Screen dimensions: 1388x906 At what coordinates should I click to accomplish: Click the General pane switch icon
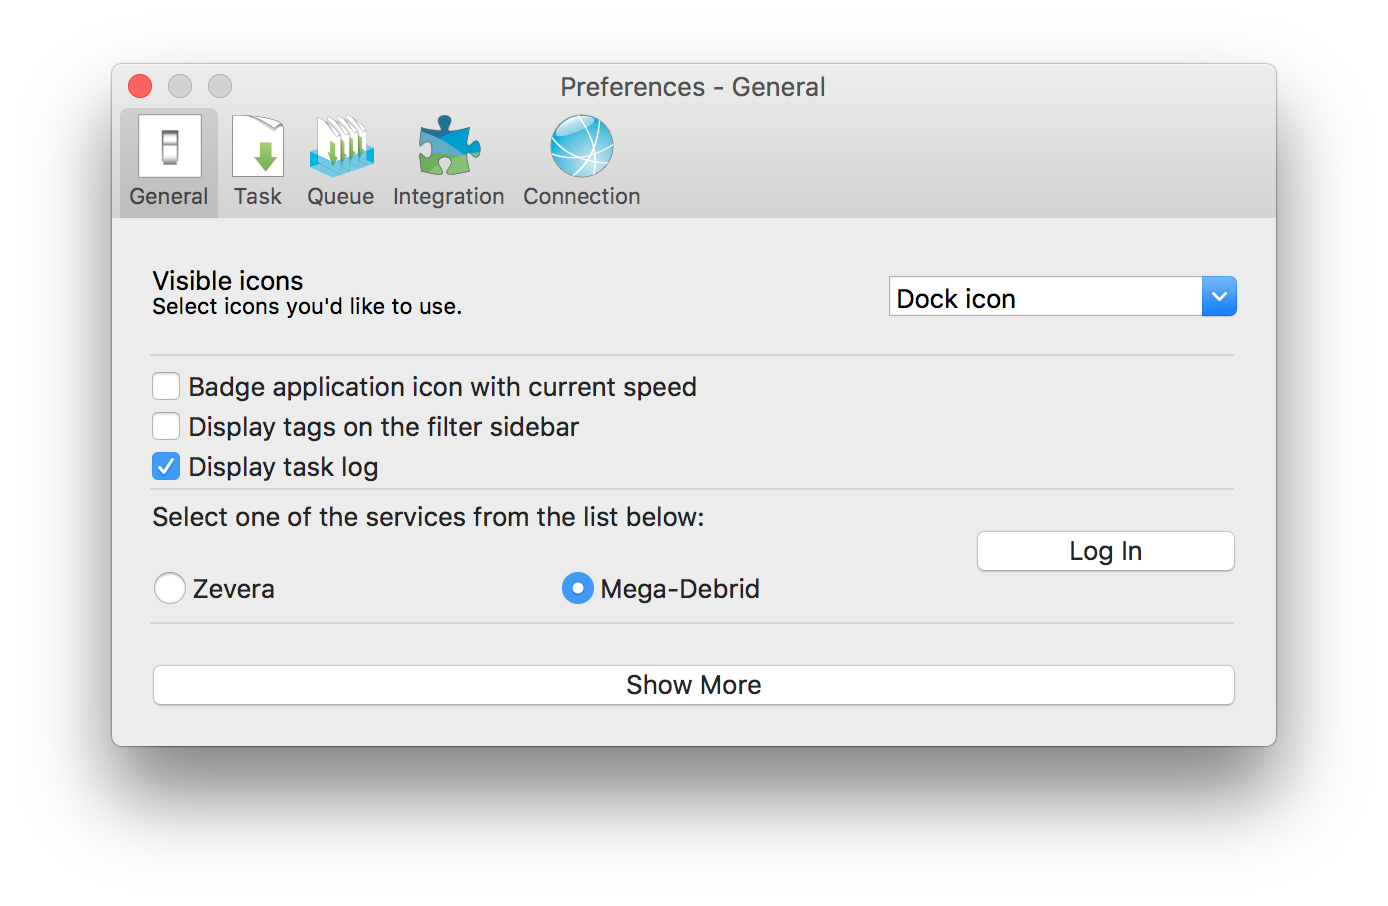(168, 145)
